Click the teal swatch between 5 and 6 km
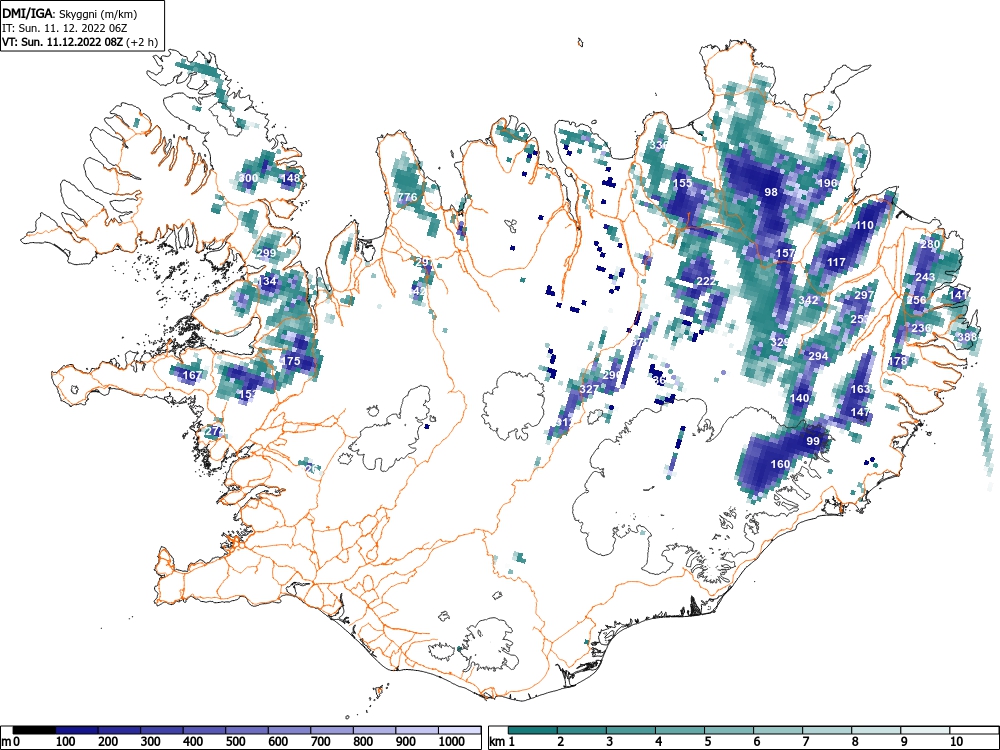1000x750 pixels. click(x=729, y=729)
